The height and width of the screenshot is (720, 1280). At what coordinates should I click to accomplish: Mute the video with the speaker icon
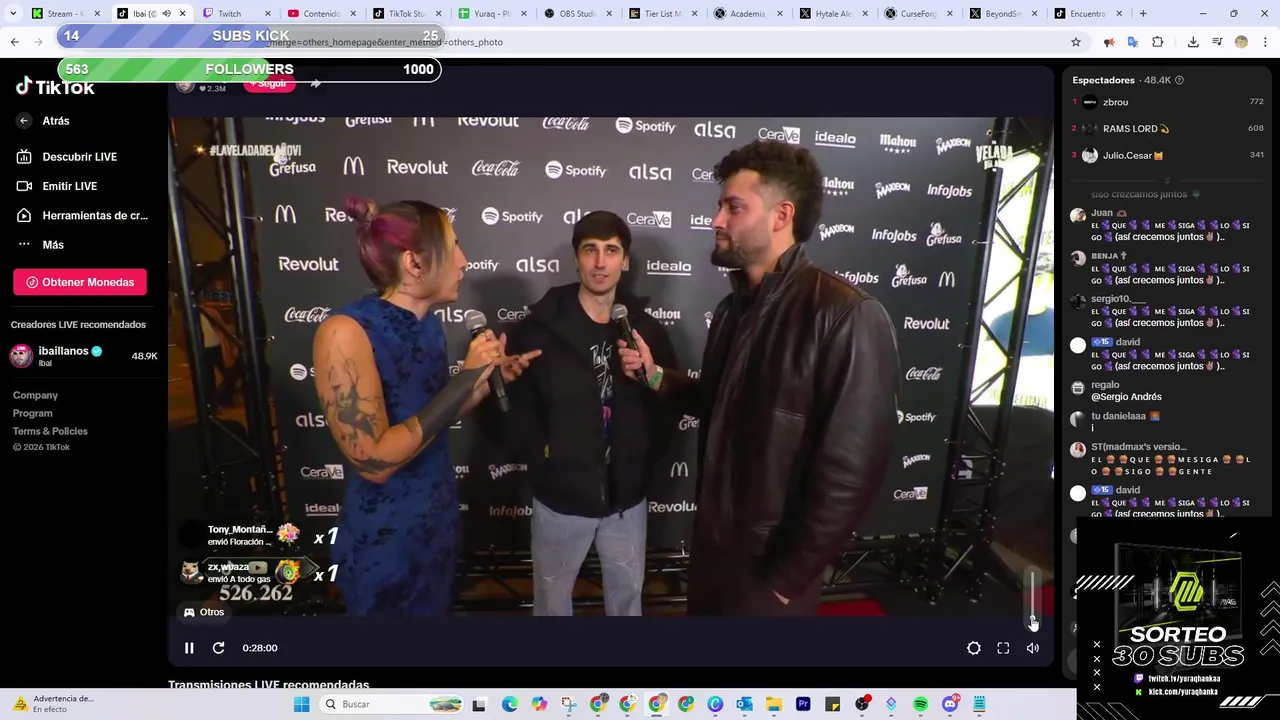click(x=1033, y=648)
